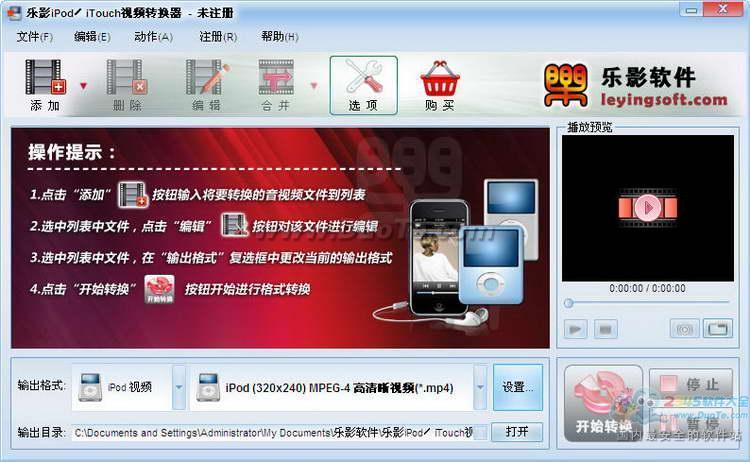Open the 文件(F) menu
Image resolution: width=750 pixels, height=462 pixels.
pyautogui.click(x=34, y=36)
